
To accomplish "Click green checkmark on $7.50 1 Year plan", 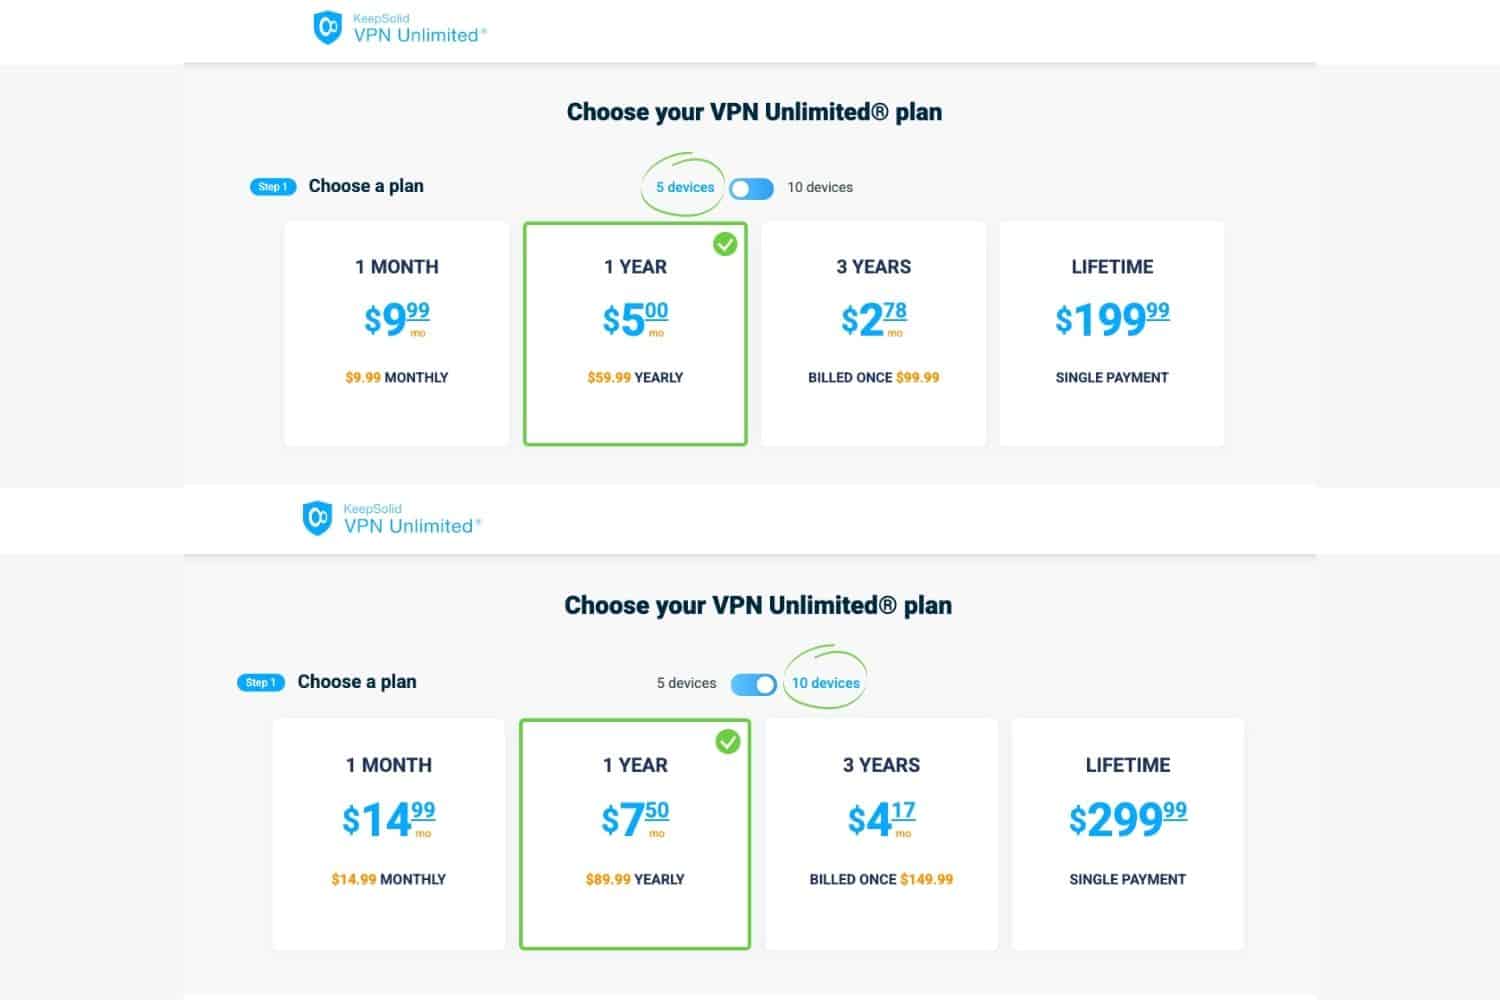I will (x=728, y=741).
